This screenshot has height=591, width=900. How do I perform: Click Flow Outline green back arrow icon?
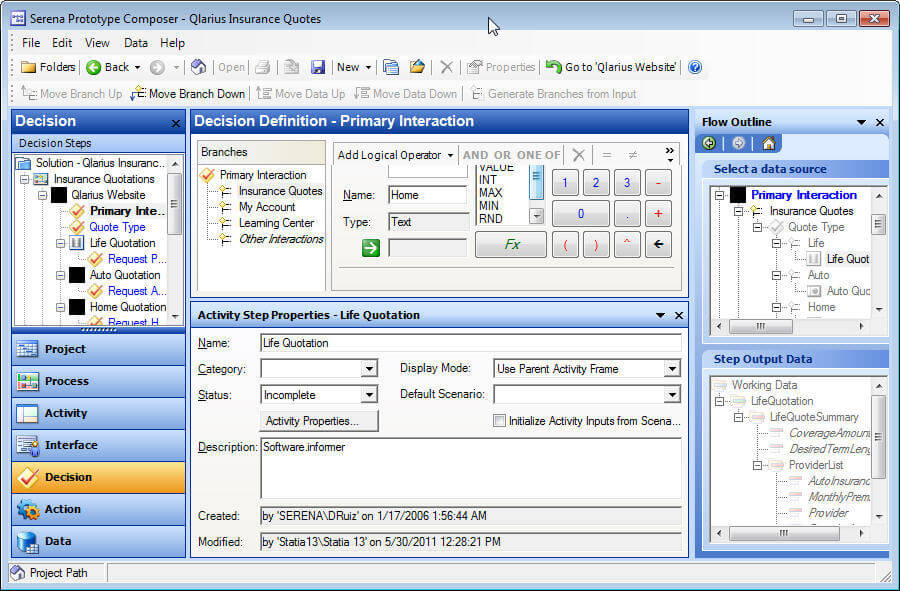pyautogui.click(x=709, y=143)
